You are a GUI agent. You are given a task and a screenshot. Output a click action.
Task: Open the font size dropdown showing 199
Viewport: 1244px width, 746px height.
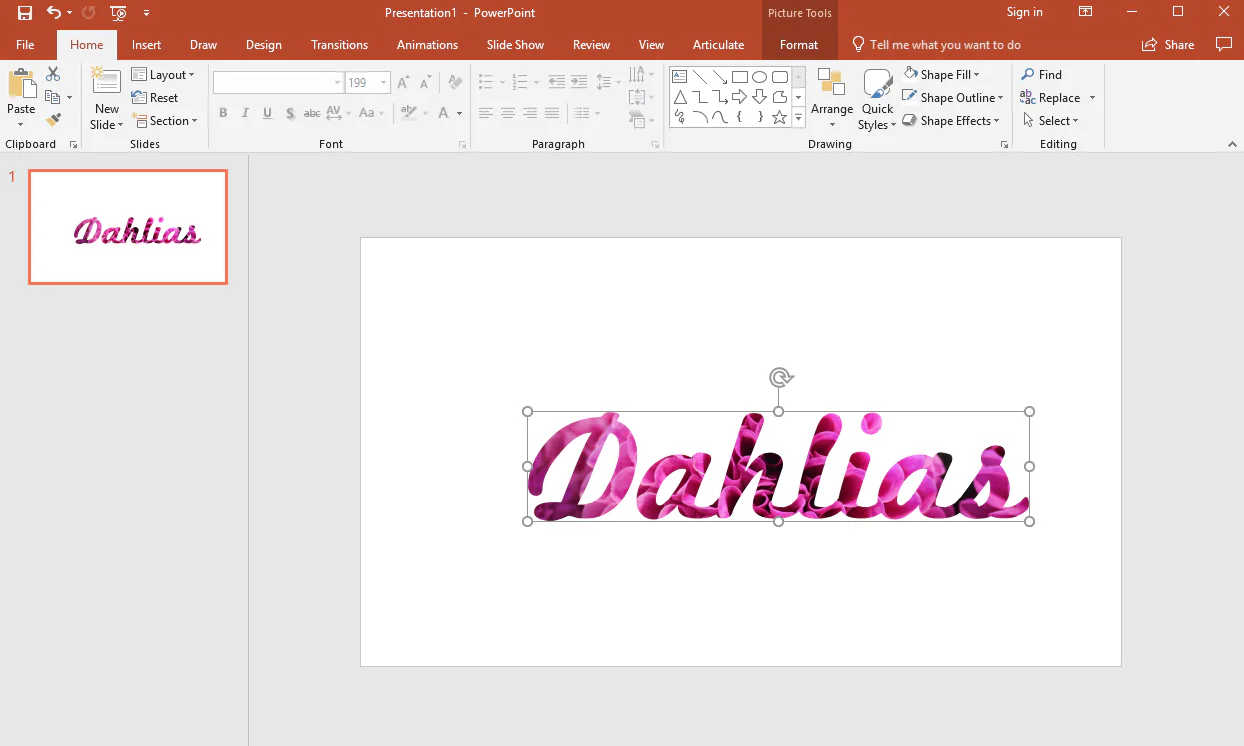click(383, 83)
